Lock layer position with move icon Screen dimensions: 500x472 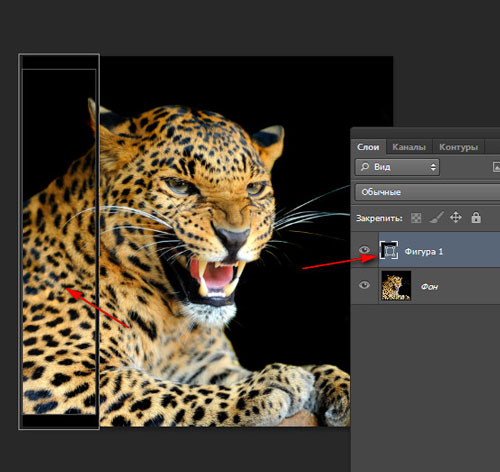click(x=456, y=218)
